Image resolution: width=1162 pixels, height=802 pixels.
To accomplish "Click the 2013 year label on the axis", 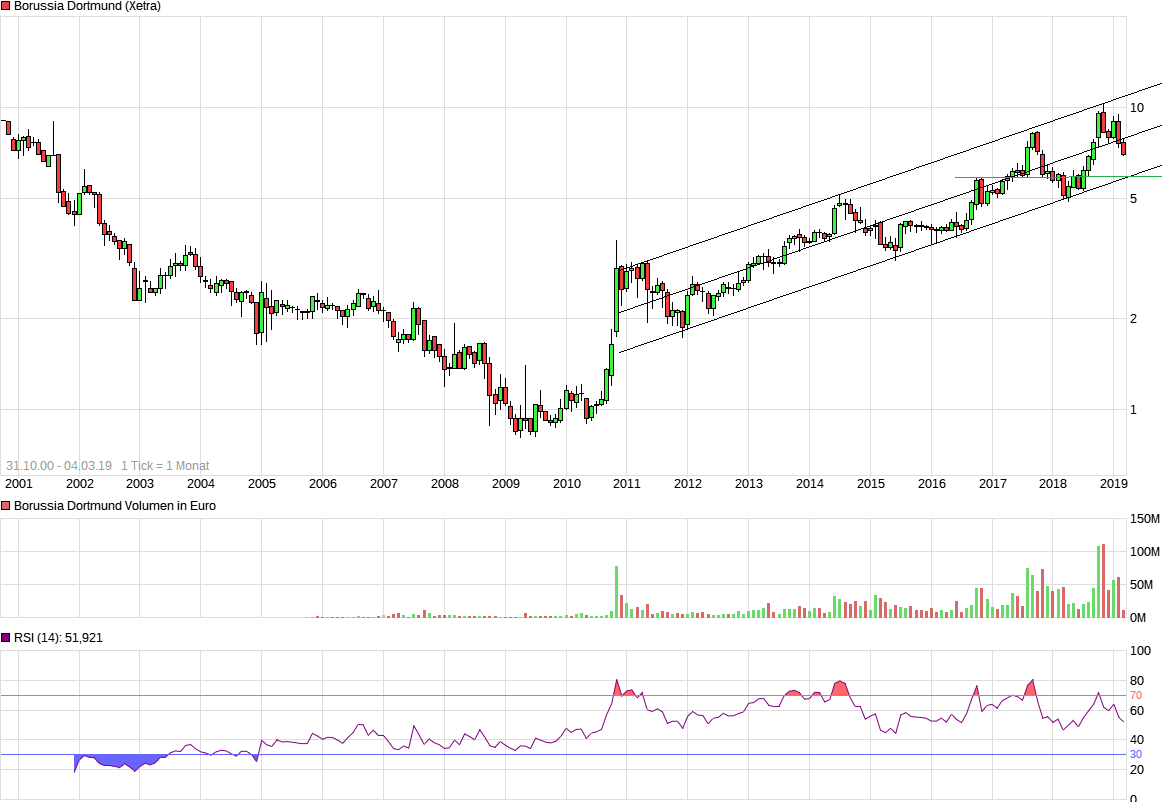I will pyautogui.click(x=748, y=484).
